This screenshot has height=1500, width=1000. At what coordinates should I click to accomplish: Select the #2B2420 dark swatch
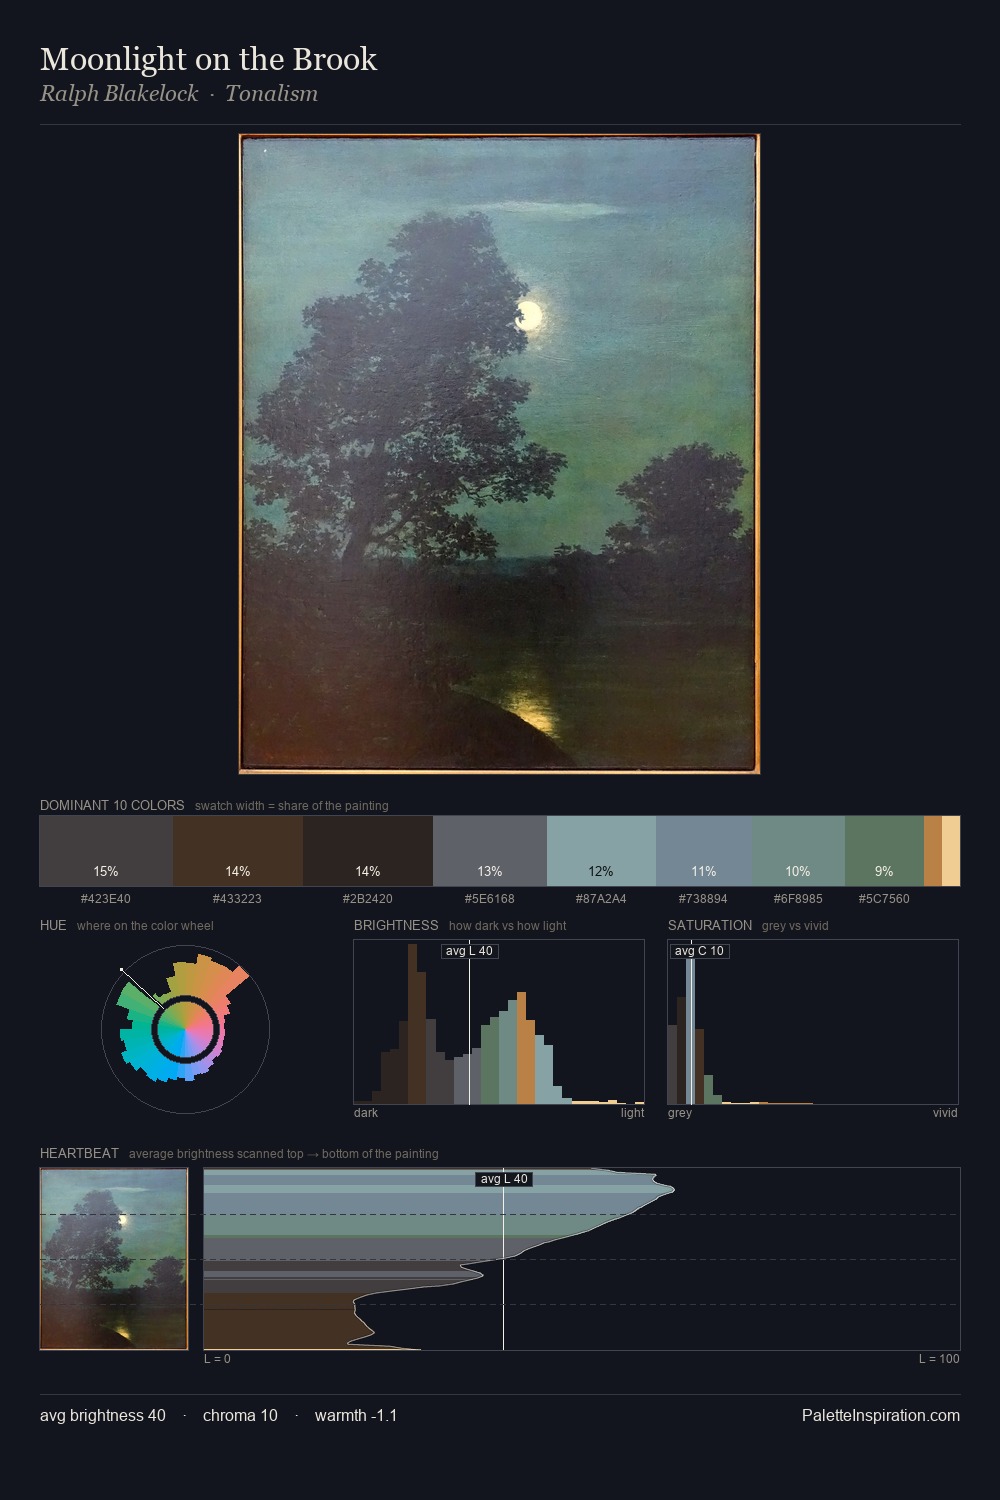pyautogui.click(x=368, y=851)
